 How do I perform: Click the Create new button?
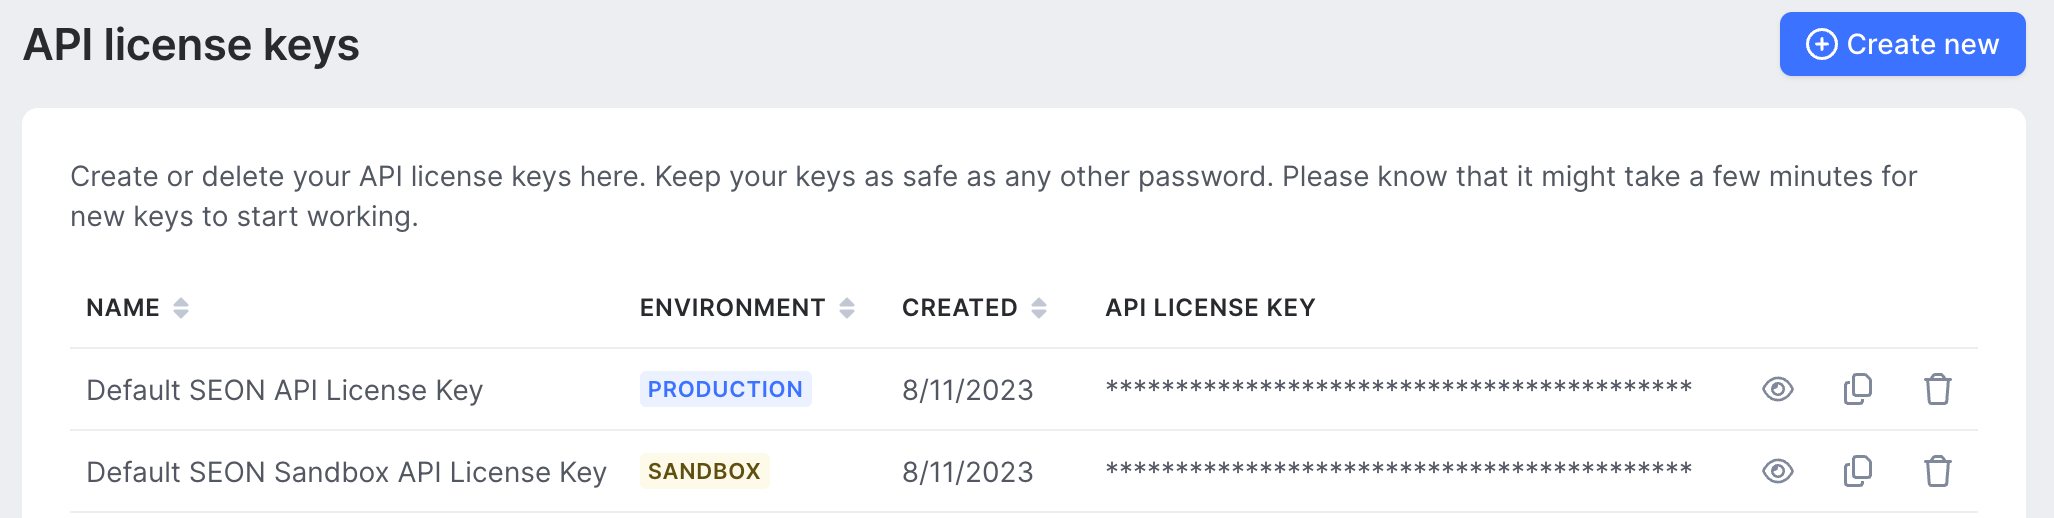1902,44
